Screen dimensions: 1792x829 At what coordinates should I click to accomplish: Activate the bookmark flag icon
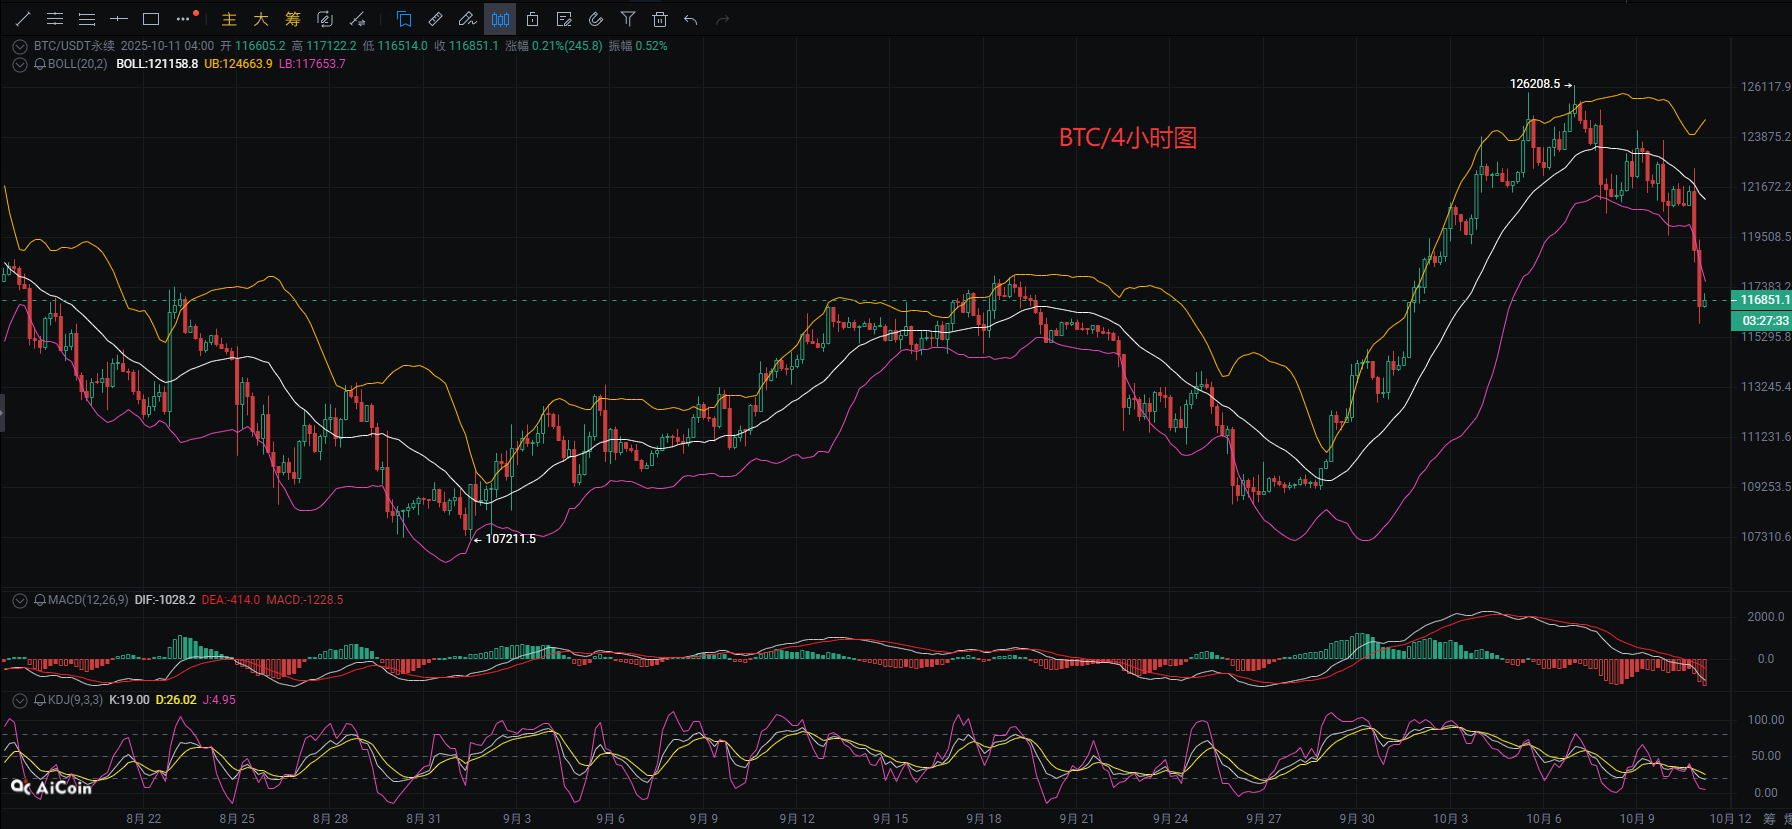tap(404, 19)
